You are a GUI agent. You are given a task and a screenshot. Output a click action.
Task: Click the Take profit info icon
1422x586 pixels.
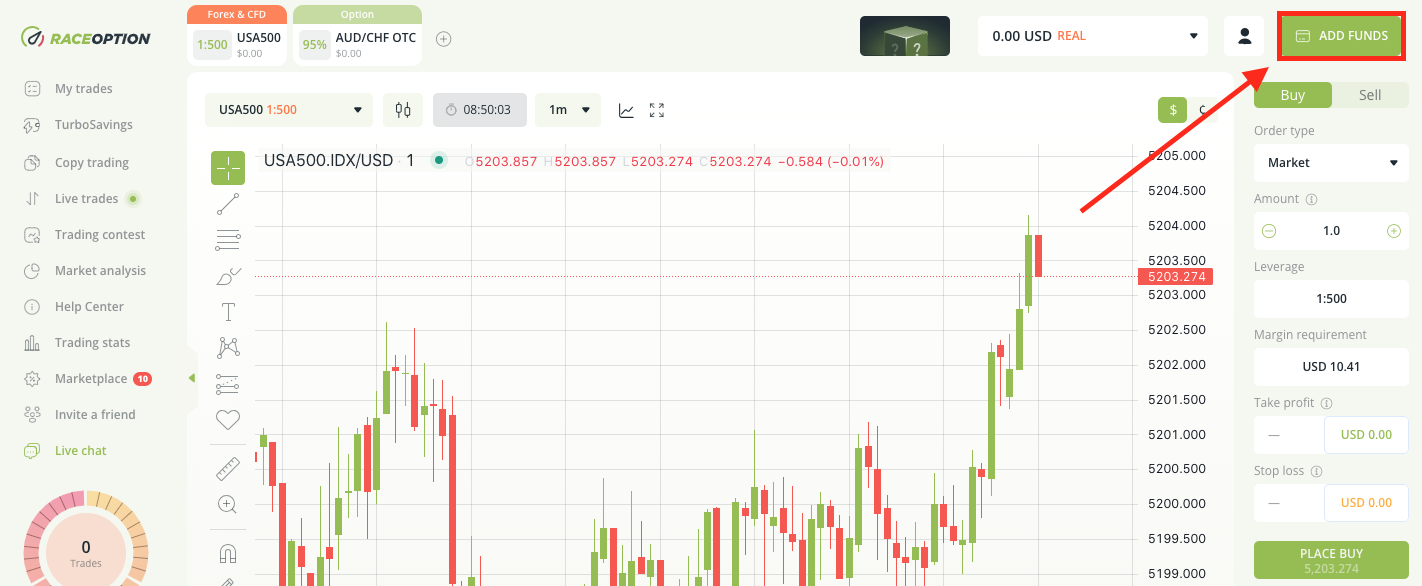[1327, 404]
